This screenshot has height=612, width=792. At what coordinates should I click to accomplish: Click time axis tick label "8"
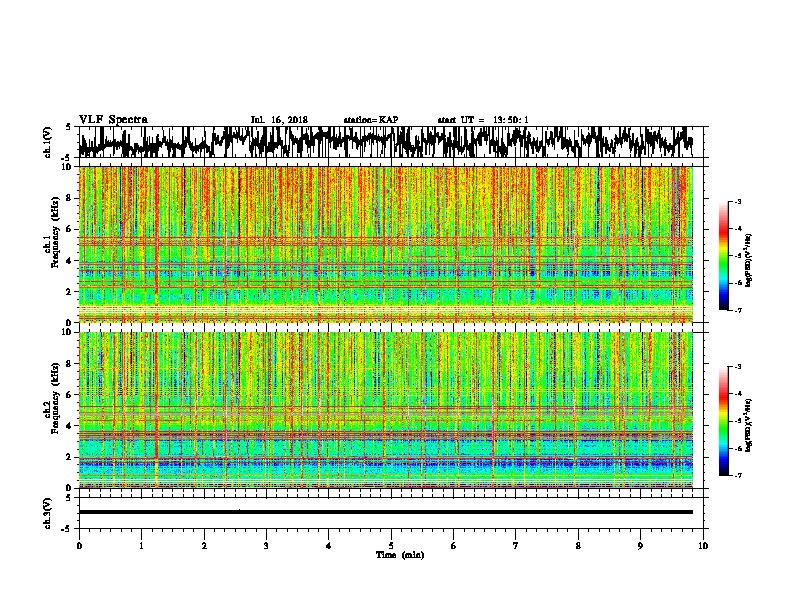[578, 546]
